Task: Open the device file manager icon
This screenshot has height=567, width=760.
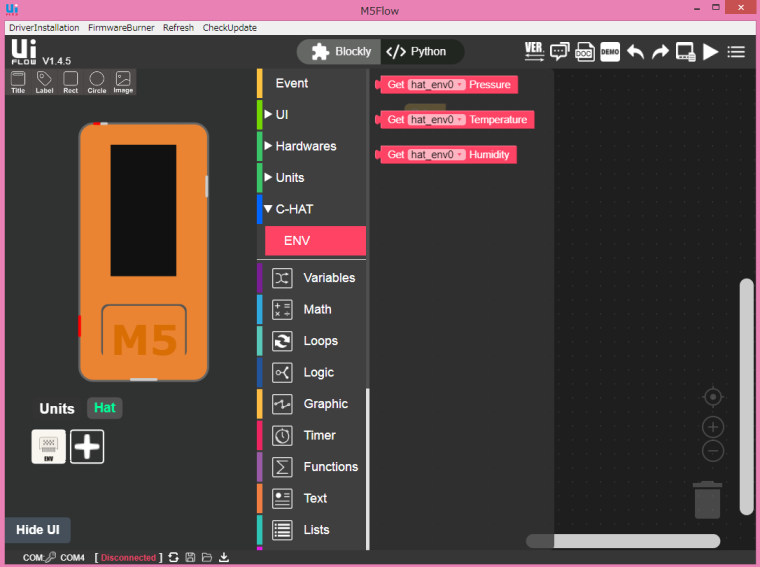Action: [x=685, y=52]
